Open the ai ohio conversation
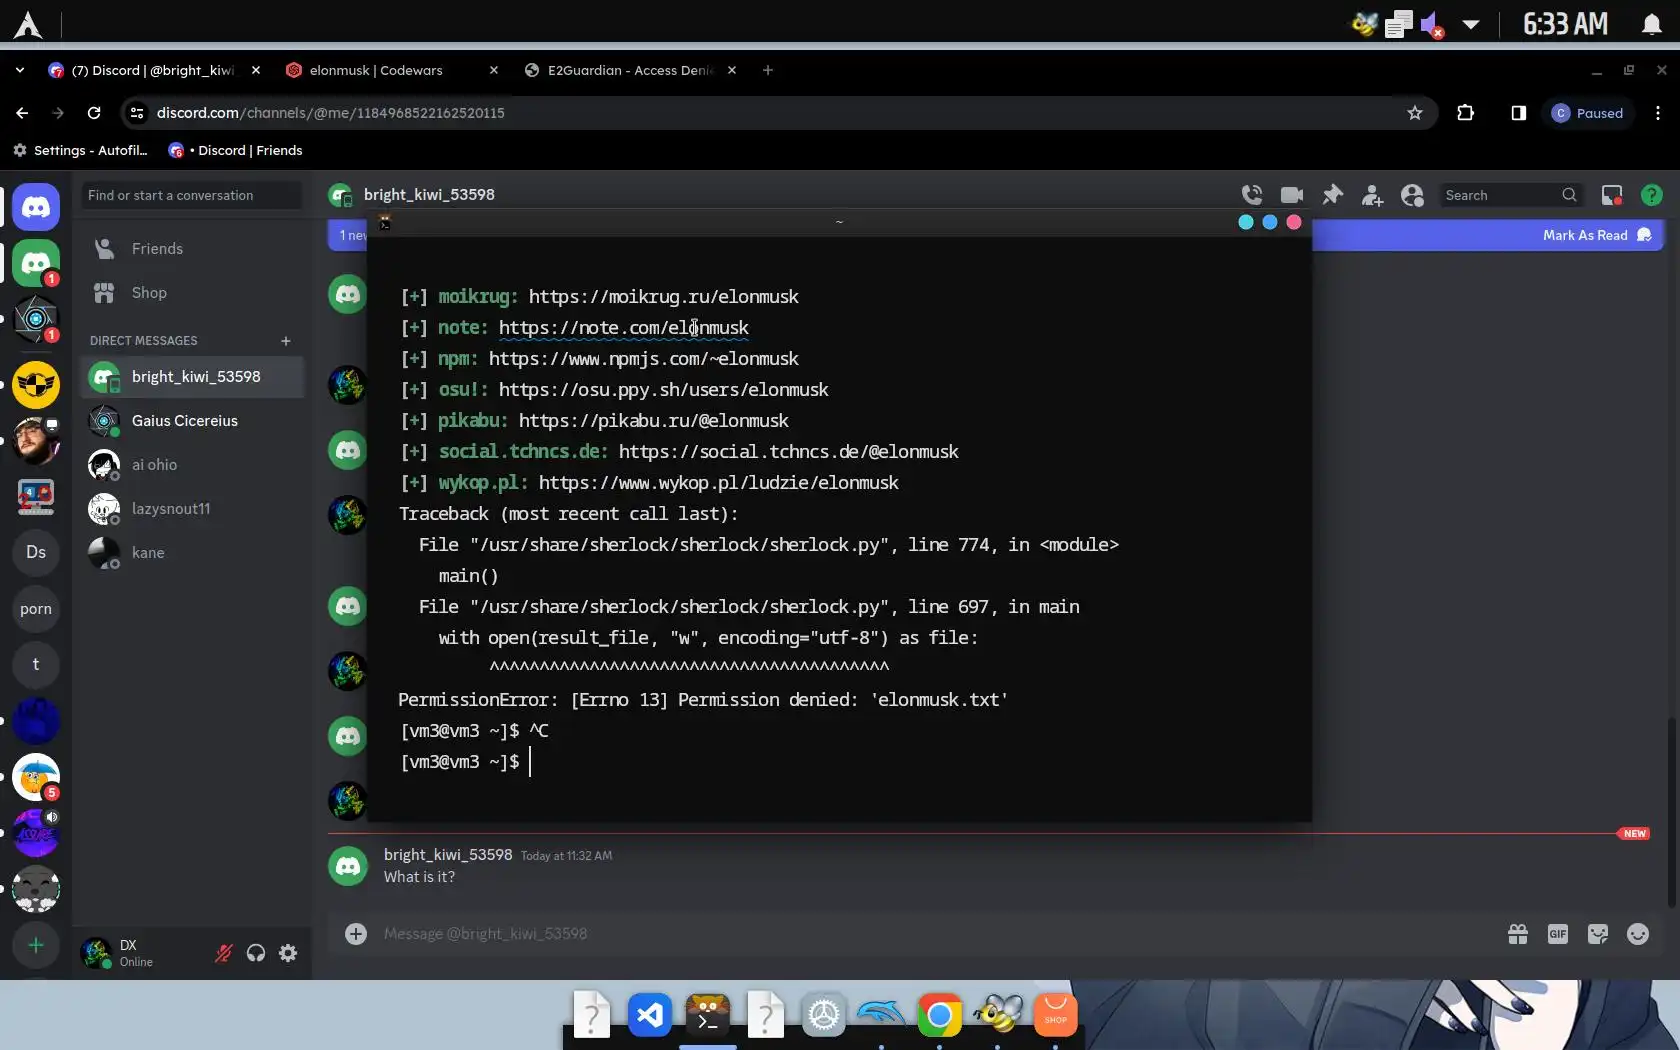Viewport: 1680px width, 1050px height. click(192, 465)
